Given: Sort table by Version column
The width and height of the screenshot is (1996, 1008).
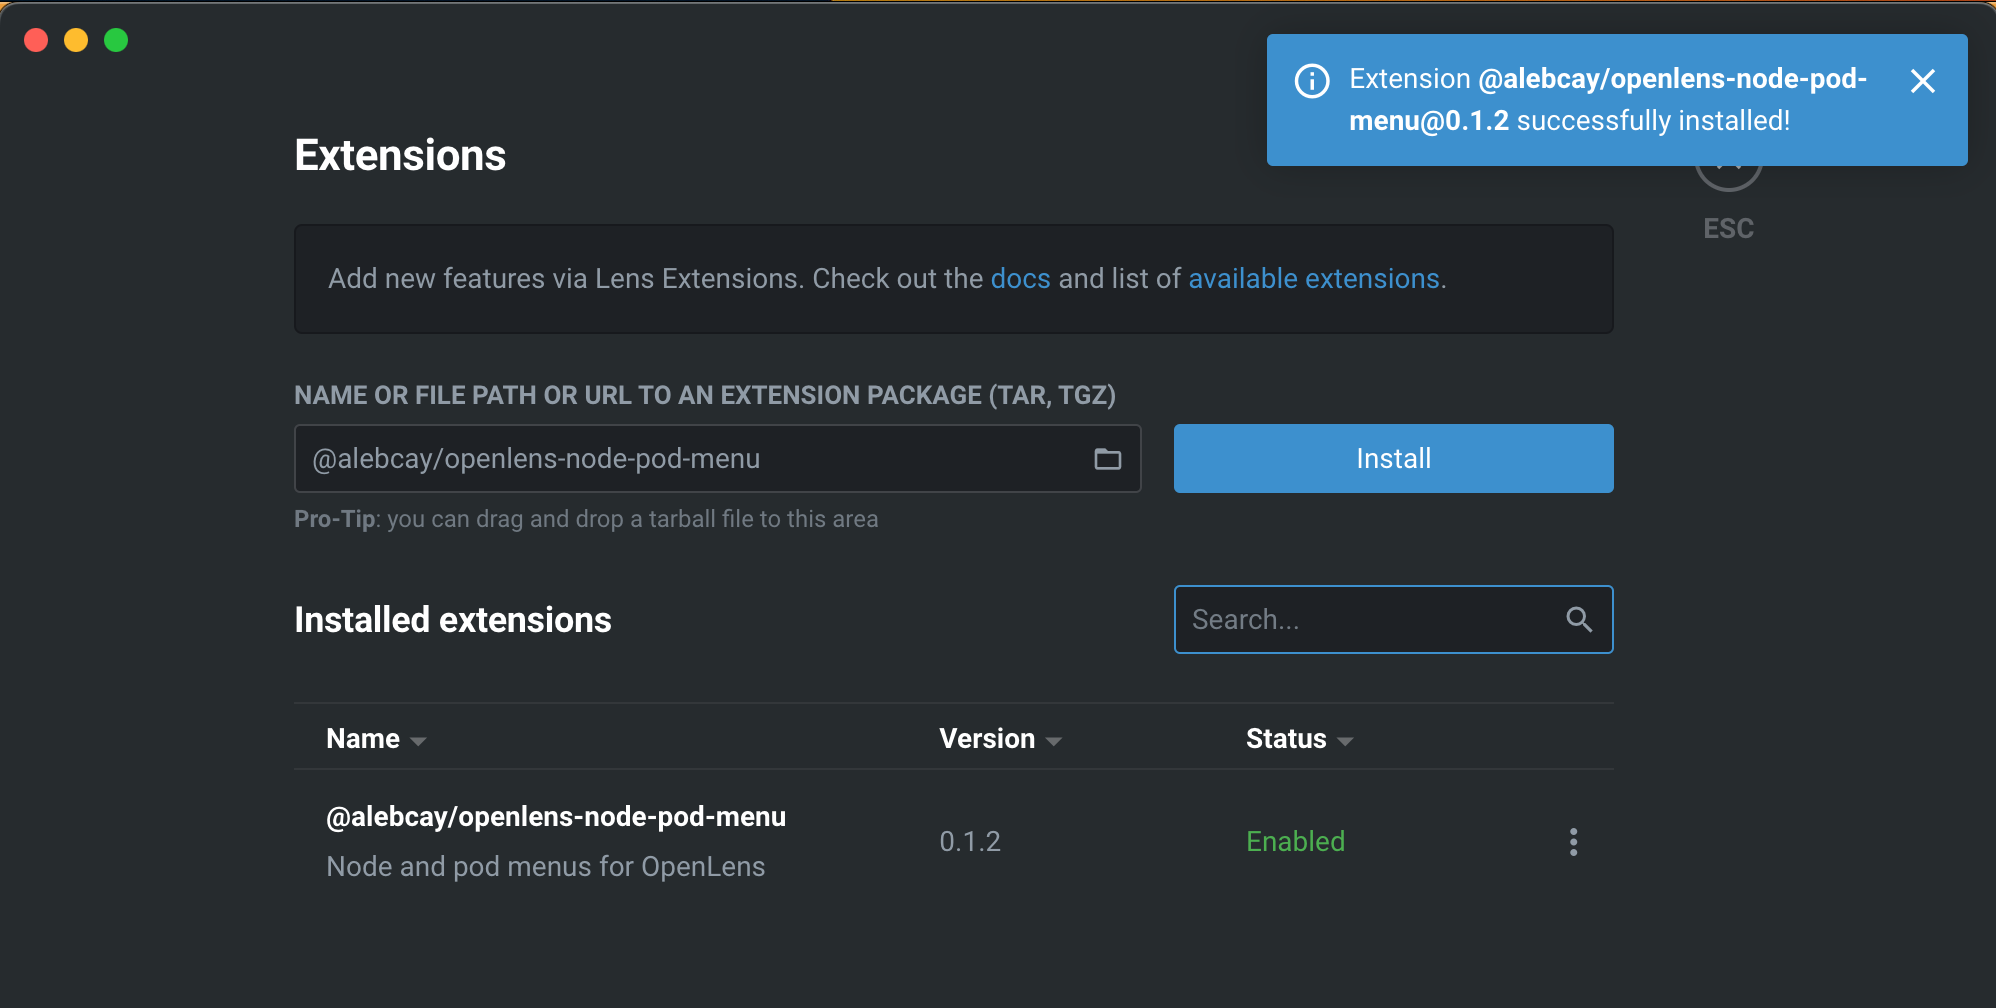Looking at the screenshot, I should [x=1000, y=739].
